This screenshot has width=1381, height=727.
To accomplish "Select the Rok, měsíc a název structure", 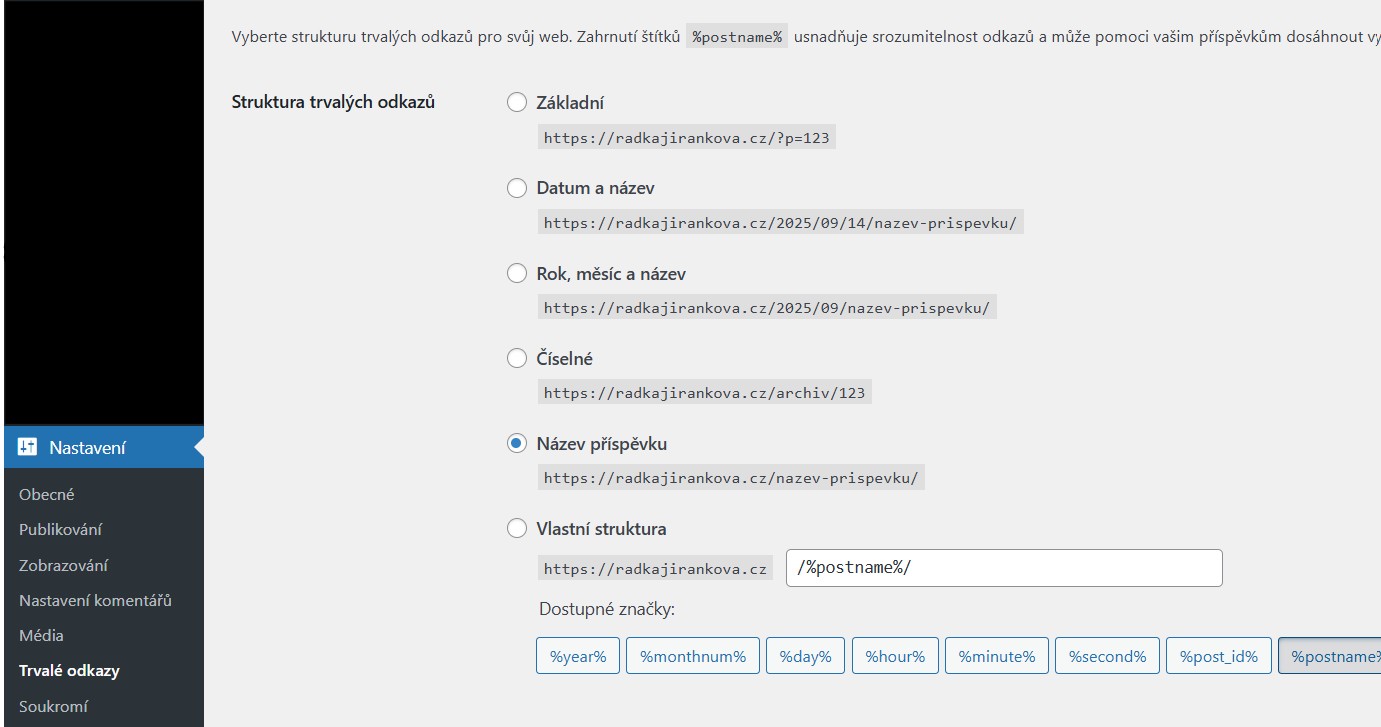I will 517,272.
